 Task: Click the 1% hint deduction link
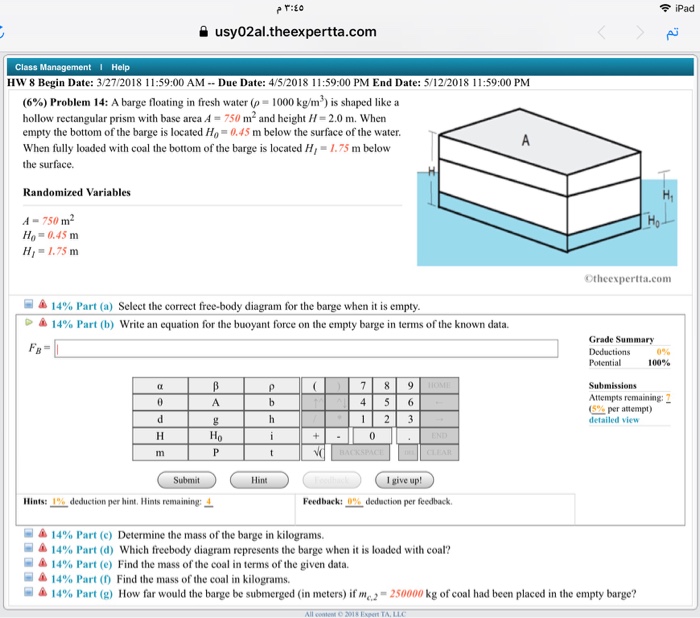click(x=58, y=501)
